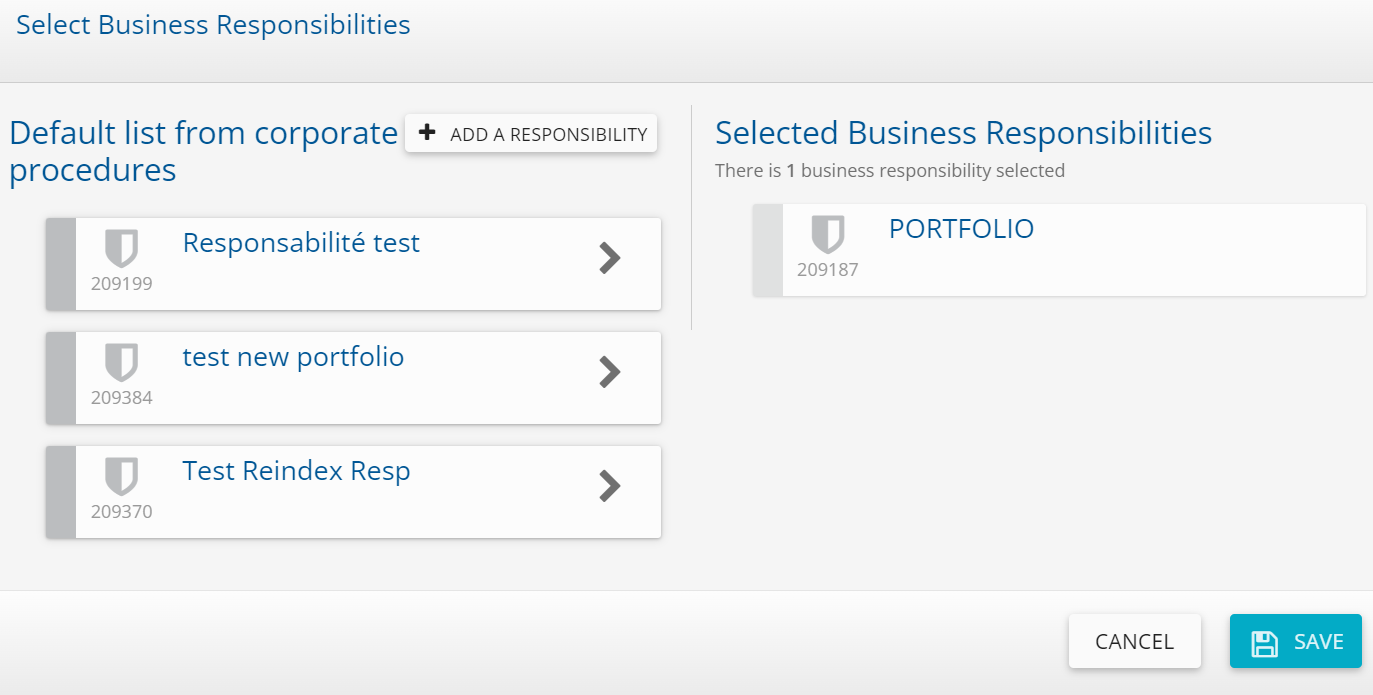The width and height of the screenshot is (1373, 695).
Task: Click gray left bar of test new portfolio
Action: [x=61, y=378]
